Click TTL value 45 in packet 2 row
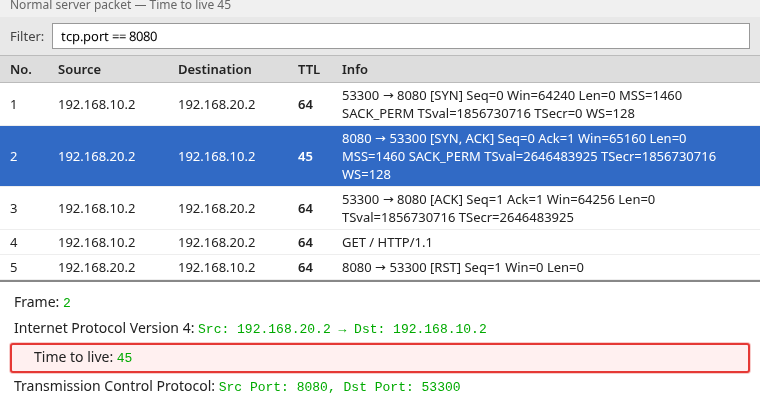Screen dimensions: 760x407 pos(305,157)
